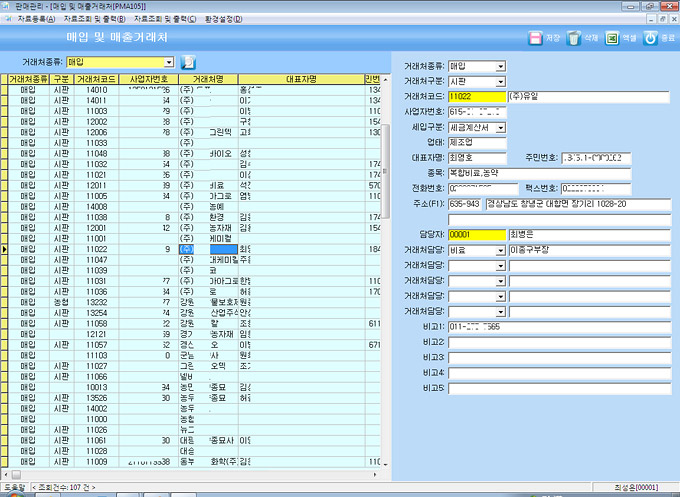Click the 팩스번호 input field
This screenshot has height=497, width=680.
click(596, 189)
